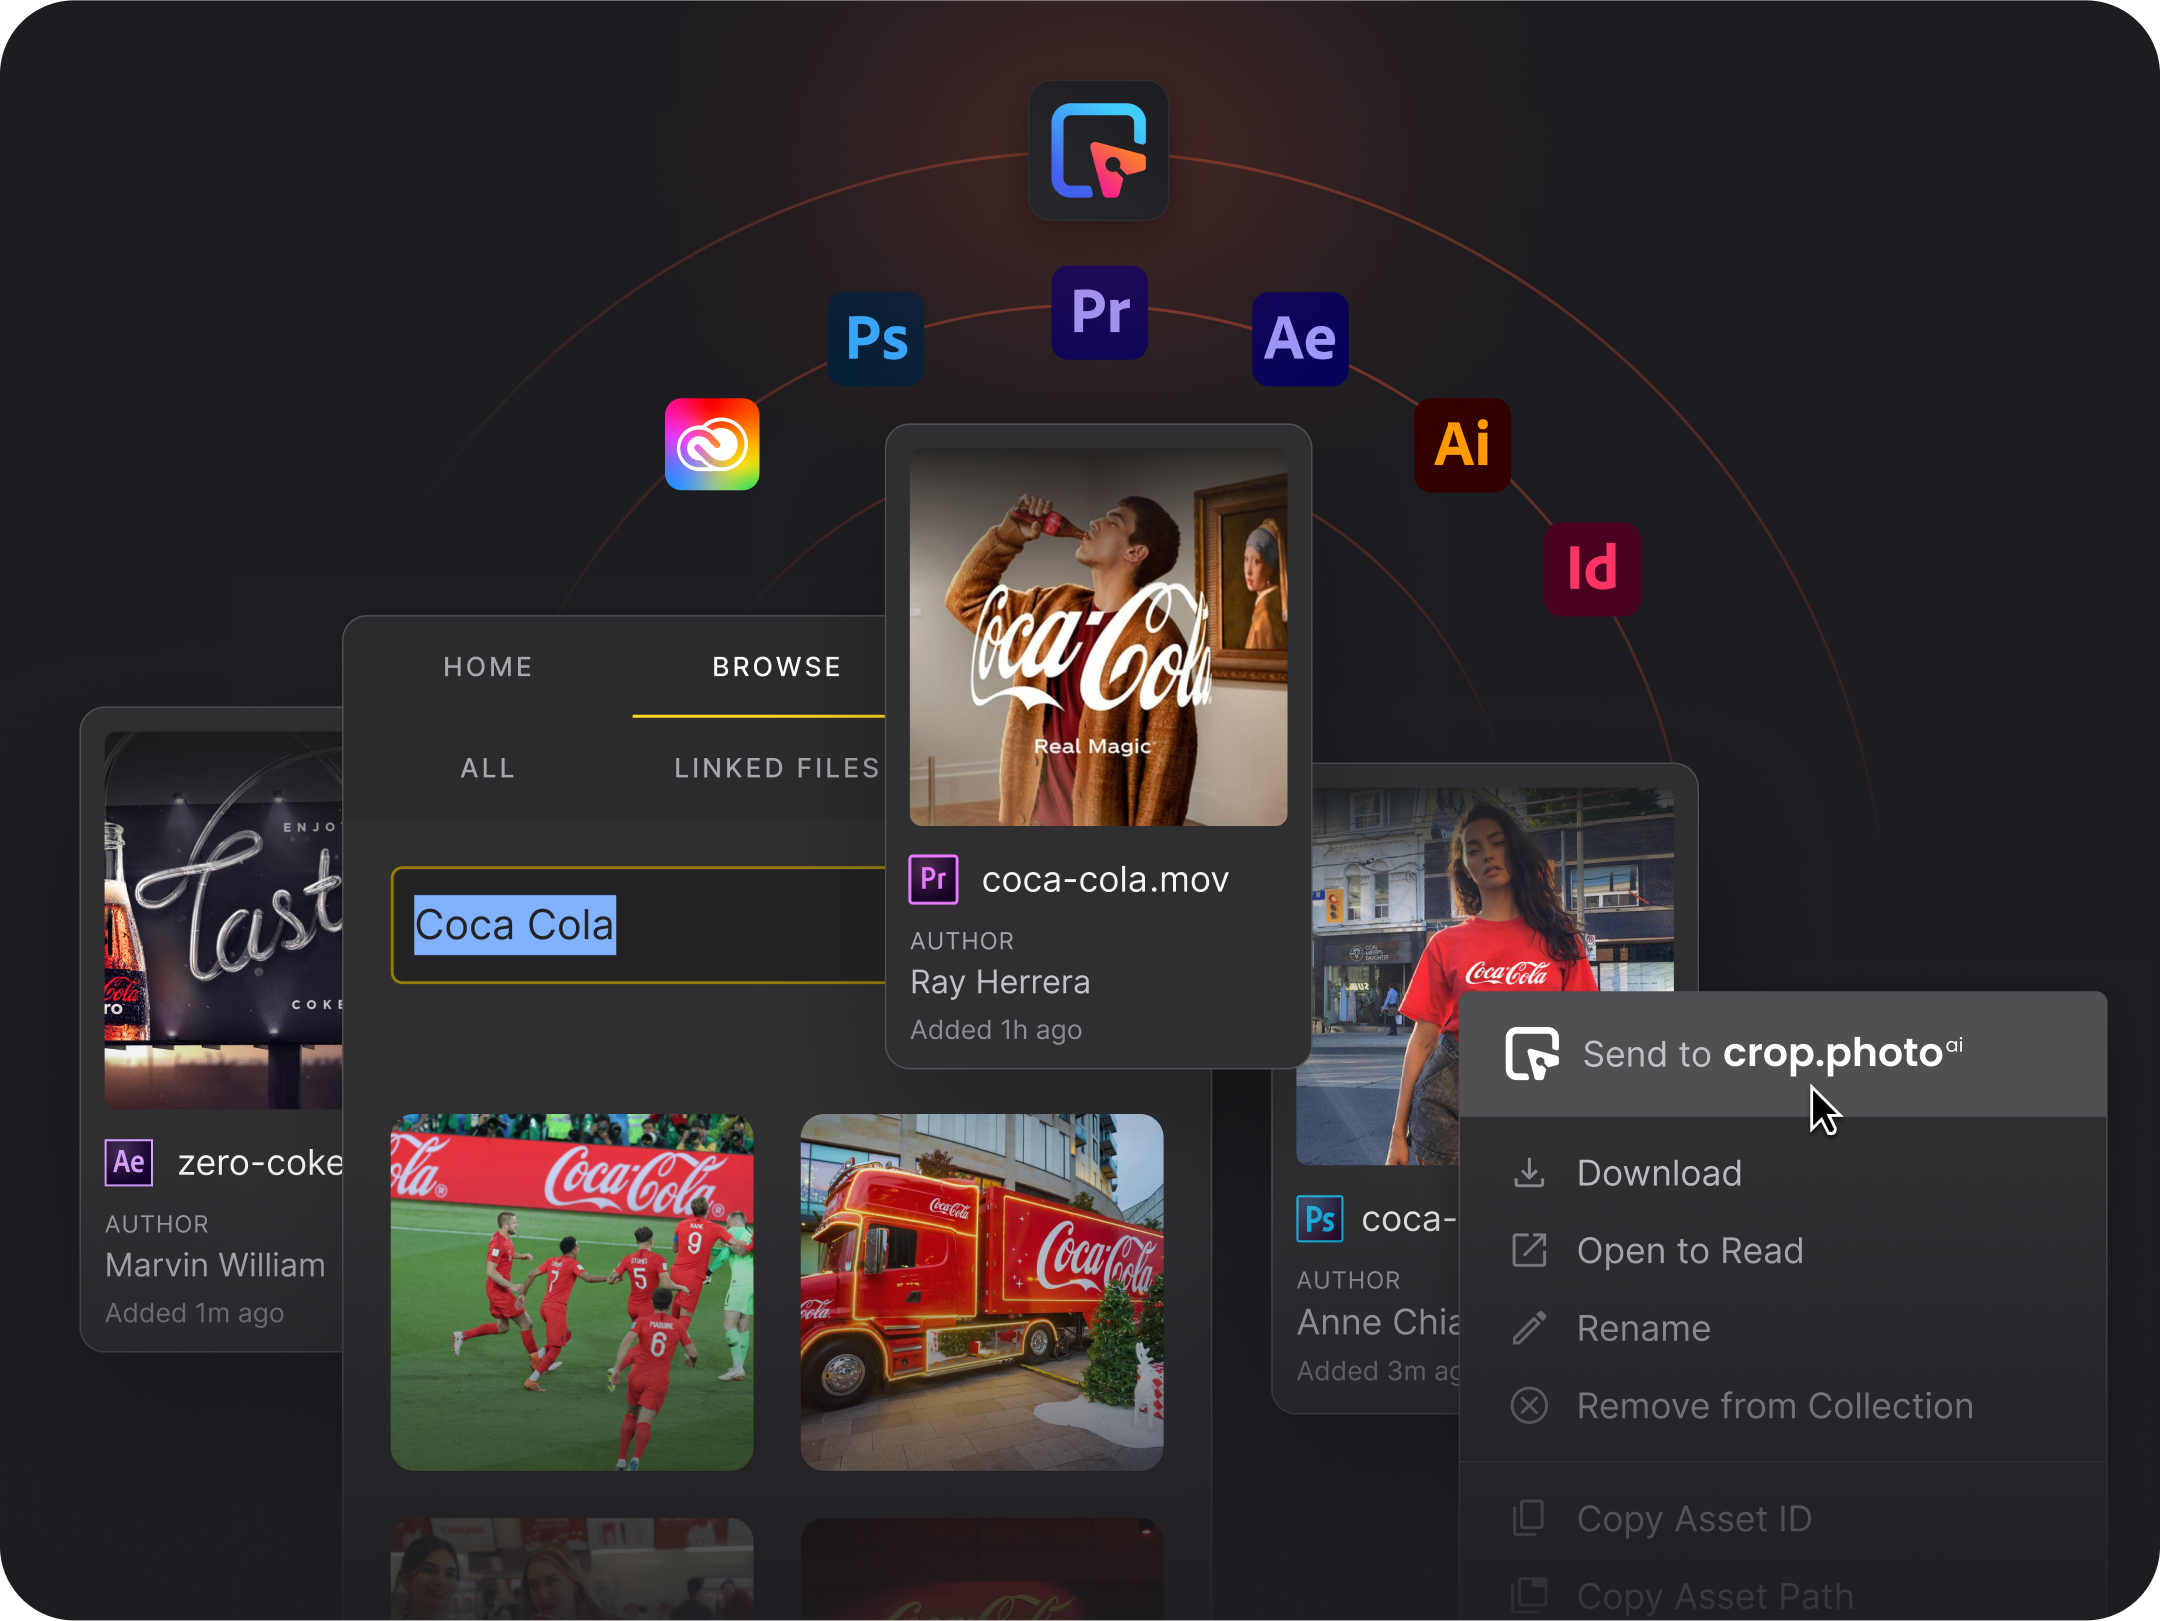Open the Illustrator icon
Image resolution: width=2160 pixels, height=1621 pixels.
point(1461,444)
